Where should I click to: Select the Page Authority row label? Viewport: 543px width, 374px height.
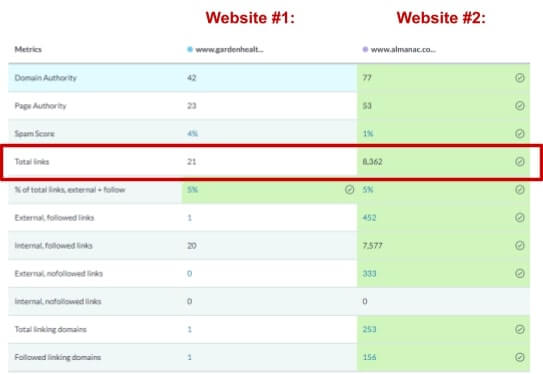(x=40, y=106)
